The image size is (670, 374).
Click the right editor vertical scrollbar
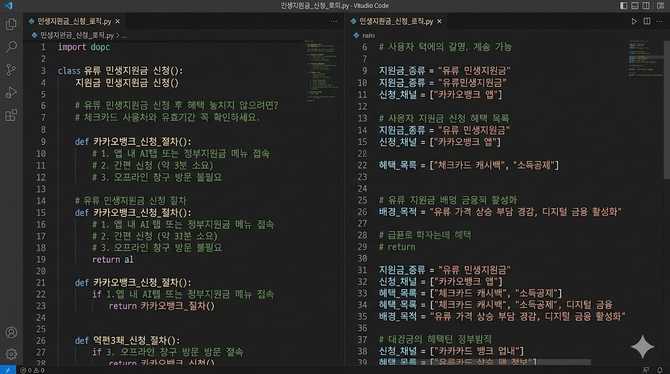pos(667,110)
